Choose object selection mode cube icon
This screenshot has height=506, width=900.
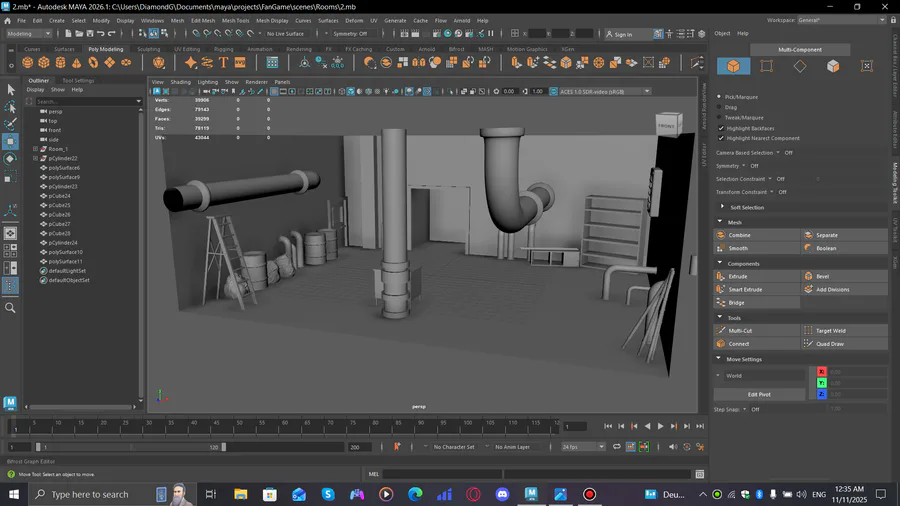[x=733, y=66]
